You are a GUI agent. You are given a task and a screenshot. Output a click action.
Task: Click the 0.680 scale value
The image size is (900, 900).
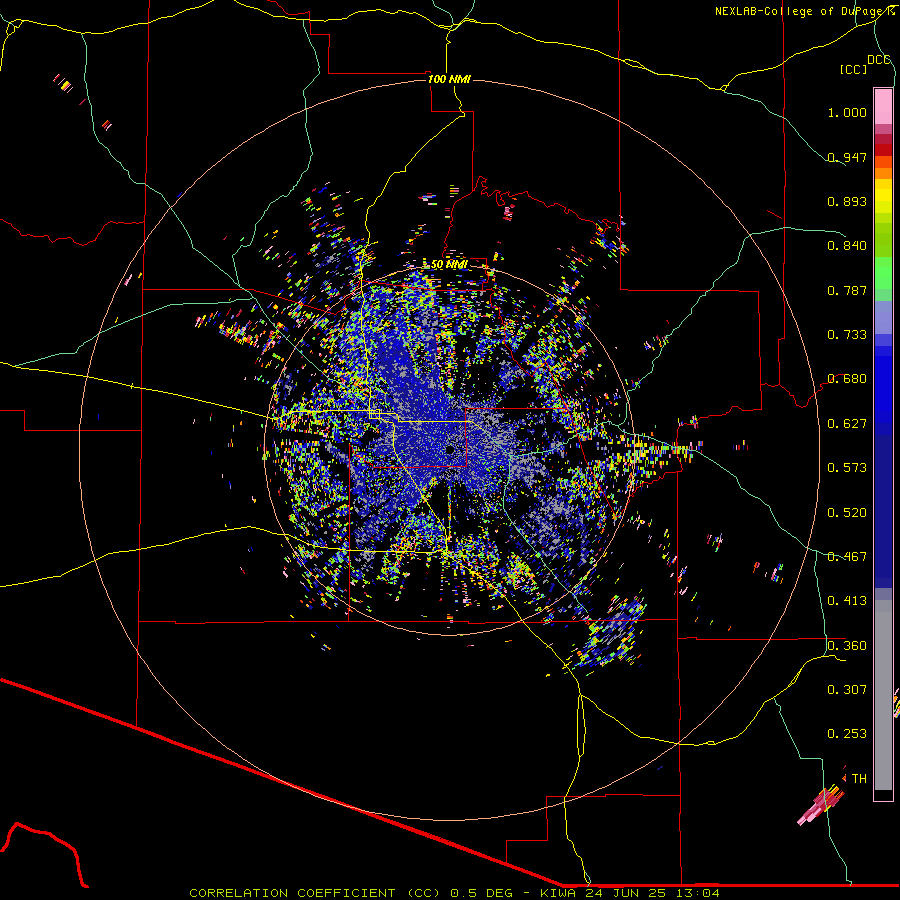(847, 379)
